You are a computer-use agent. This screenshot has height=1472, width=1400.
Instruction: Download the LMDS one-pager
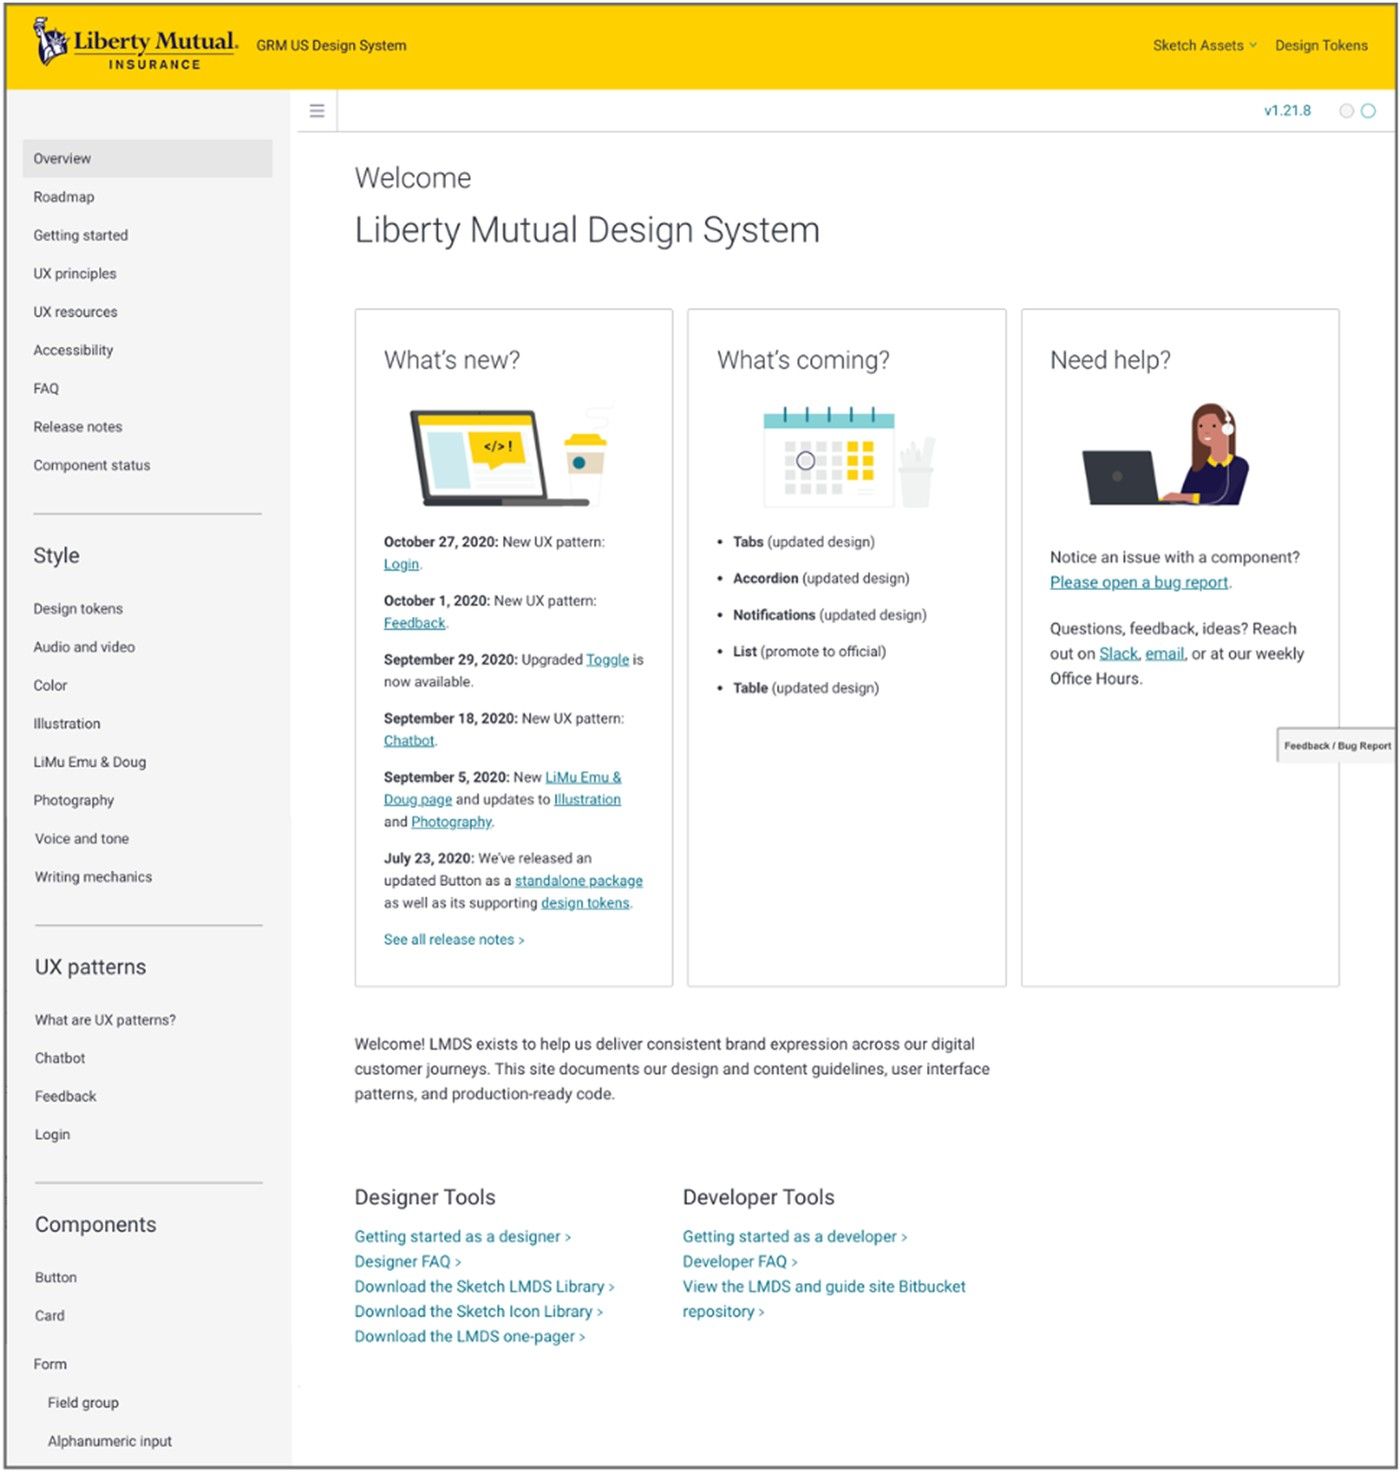pos(470,1337)
